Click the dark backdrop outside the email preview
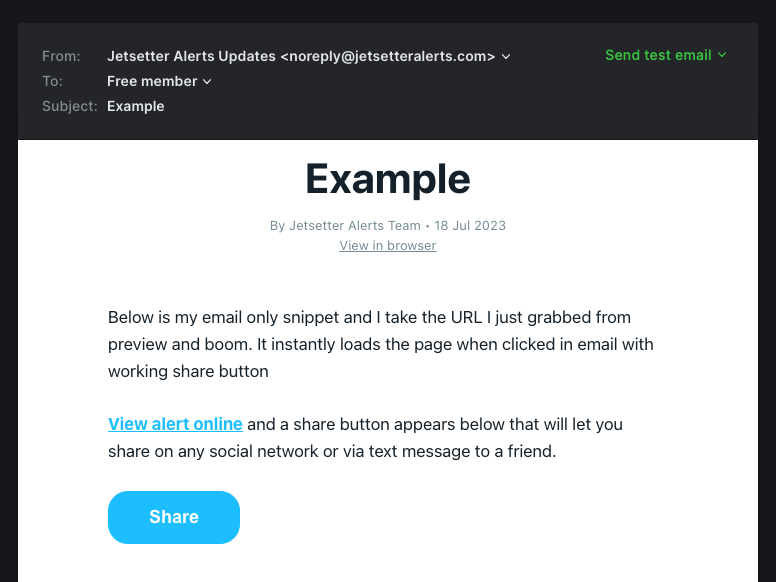The height and width of the screenshot is (582, 776). pos(8,297)
